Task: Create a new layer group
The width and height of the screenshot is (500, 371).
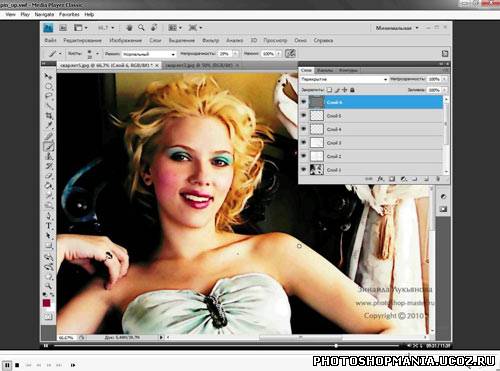Action: (415, 179)
